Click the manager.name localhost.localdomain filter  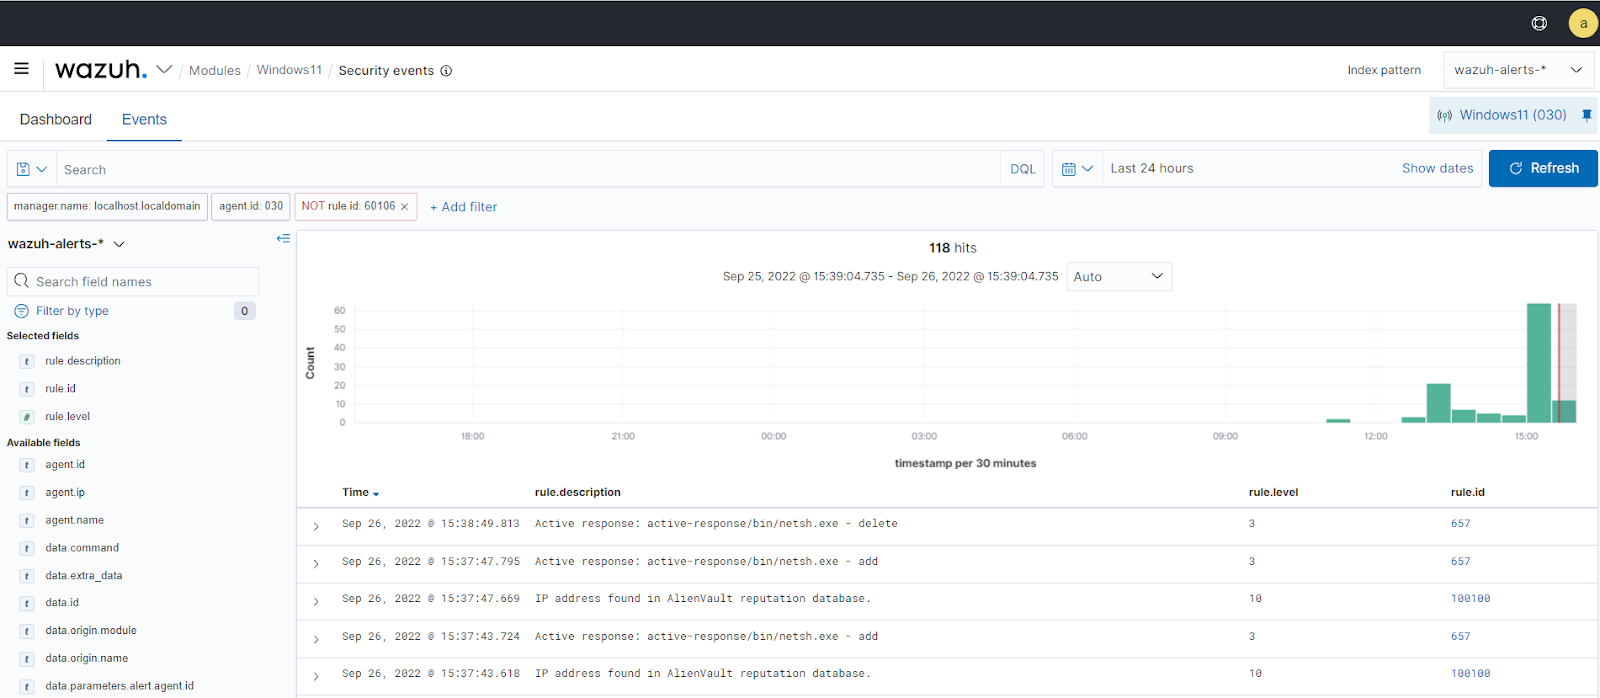pos(107,206)
